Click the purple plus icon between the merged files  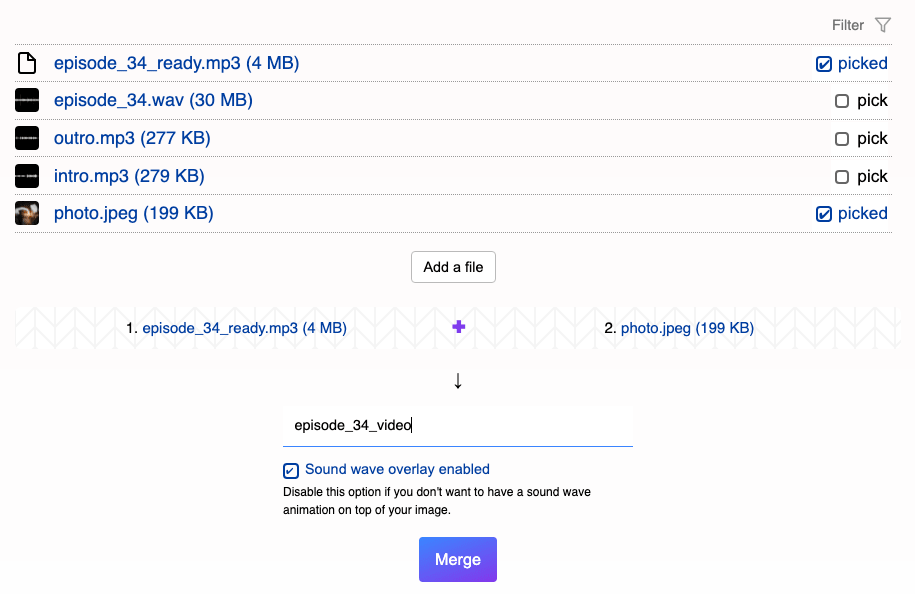pos(459,327)
